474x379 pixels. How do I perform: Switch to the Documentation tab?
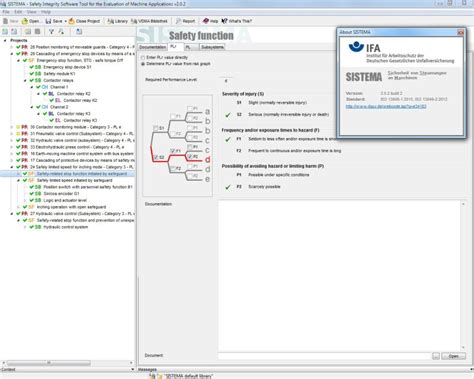click(x=152, y=47)
